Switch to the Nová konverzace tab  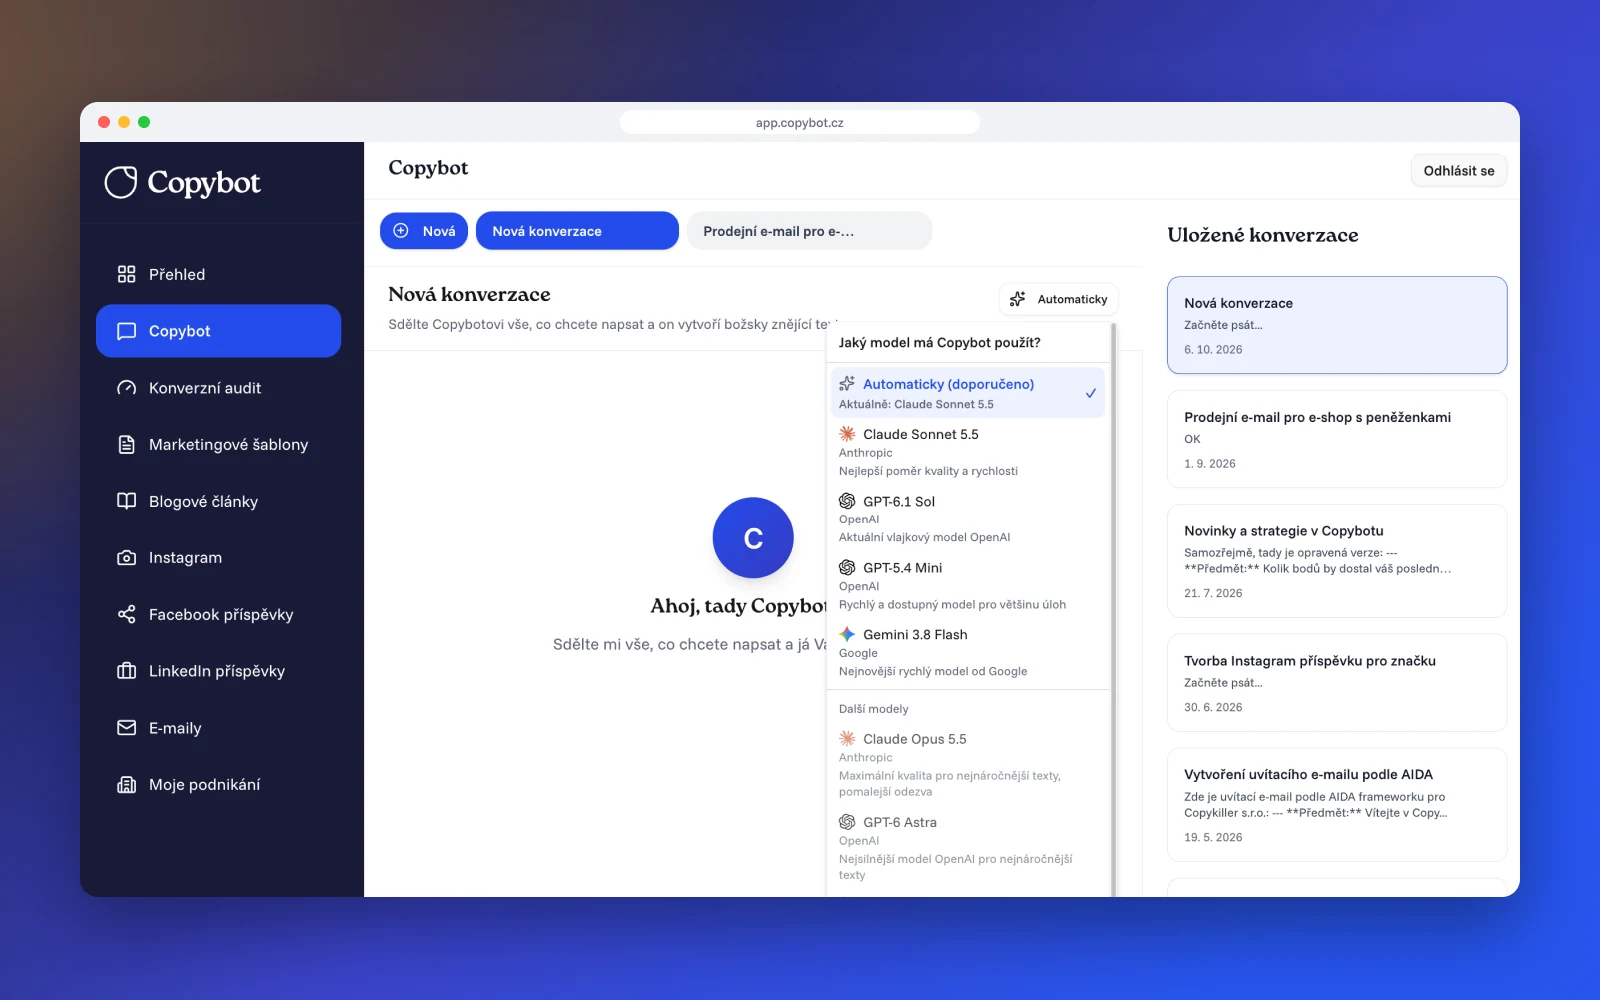[577, 231]
